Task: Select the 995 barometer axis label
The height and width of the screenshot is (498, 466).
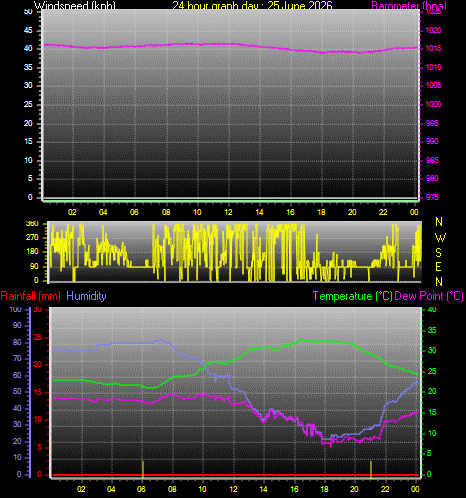Action: [432, 123]
